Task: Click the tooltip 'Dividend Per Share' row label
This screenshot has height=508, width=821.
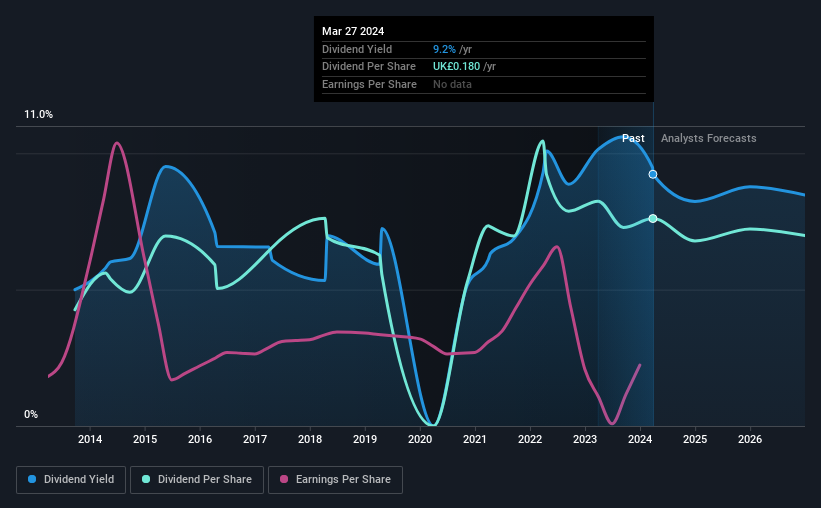Action: point(369,67)
